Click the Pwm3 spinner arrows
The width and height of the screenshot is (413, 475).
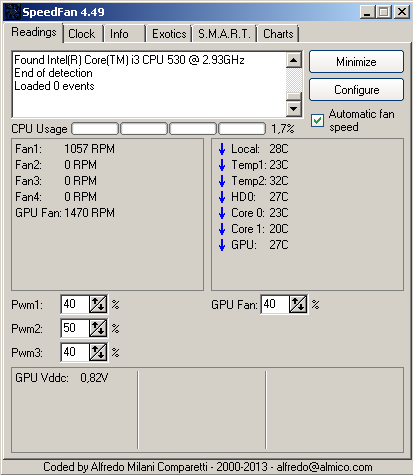tap(98, 352)
